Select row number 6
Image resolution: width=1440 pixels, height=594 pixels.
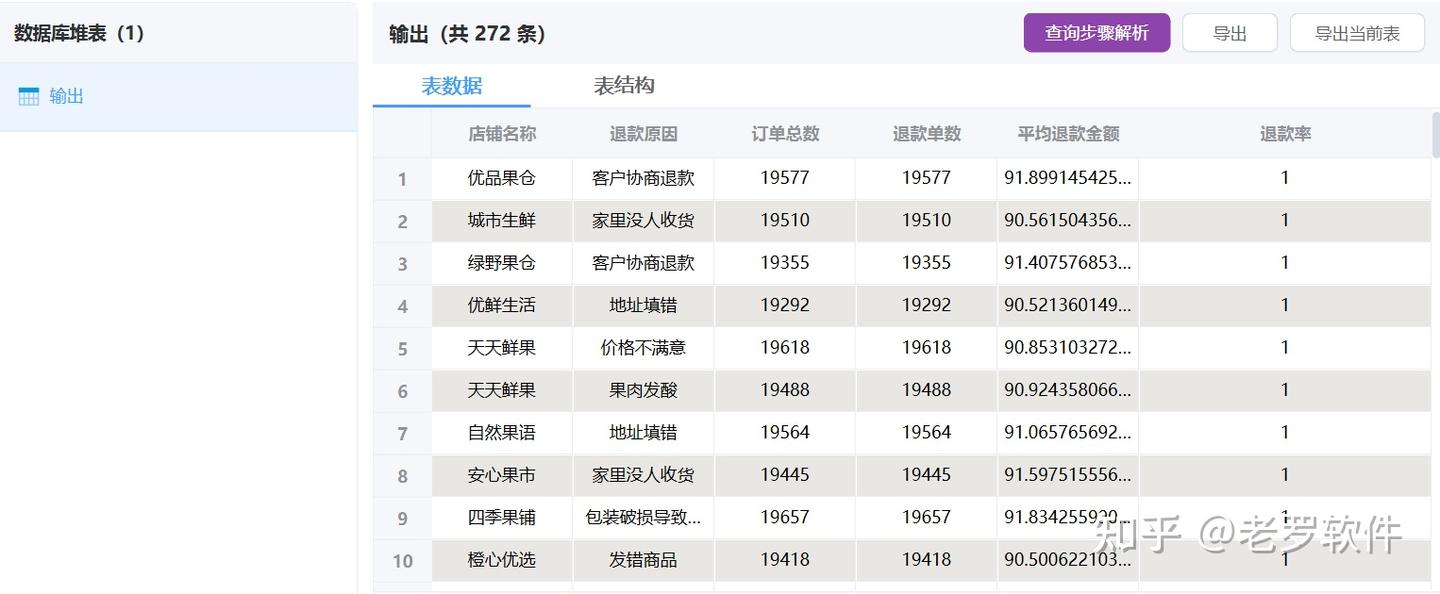[402, 391]
